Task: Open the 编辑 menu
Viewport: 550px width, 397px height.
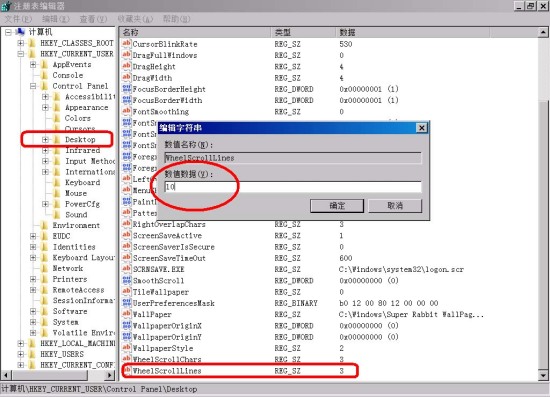Action: pos(56,19)
